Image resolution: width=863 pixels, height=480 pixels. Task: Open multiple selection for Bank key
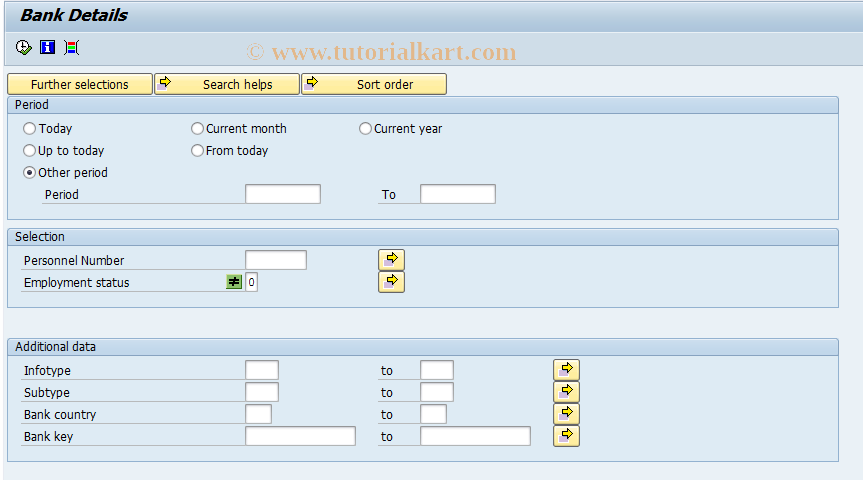[566, 436]
